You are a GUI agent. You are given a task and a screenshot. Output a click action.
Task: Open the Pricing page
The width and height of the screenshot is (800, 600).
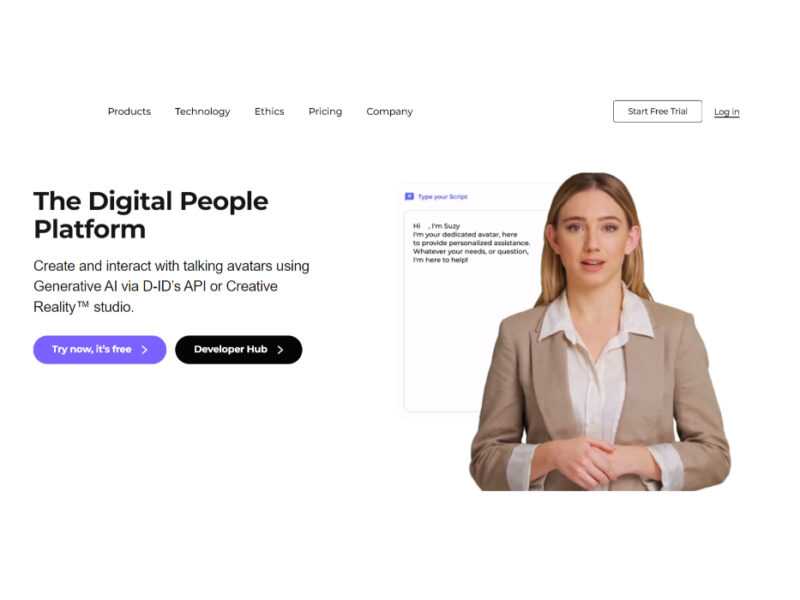[x=325, y=111]
